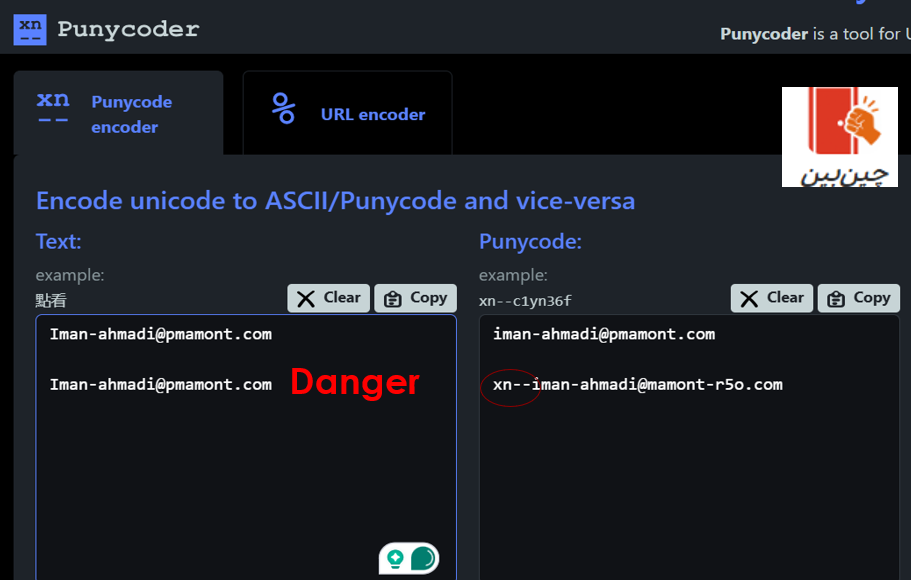Click the Encode unicode to ASCII/Punycode heading
Viewport: 911px width, 580px height.
(335, 201)
